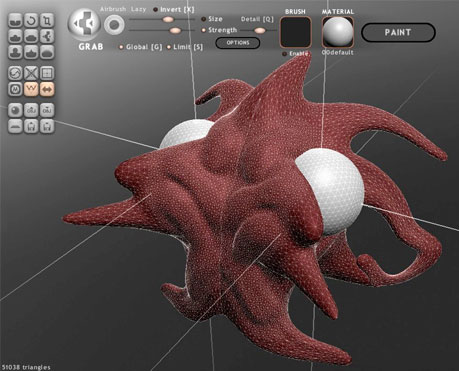Image resolution: width=459 pixels, height=371 pixels.
Task: Click the 00default material name
Action: [338, 53]
